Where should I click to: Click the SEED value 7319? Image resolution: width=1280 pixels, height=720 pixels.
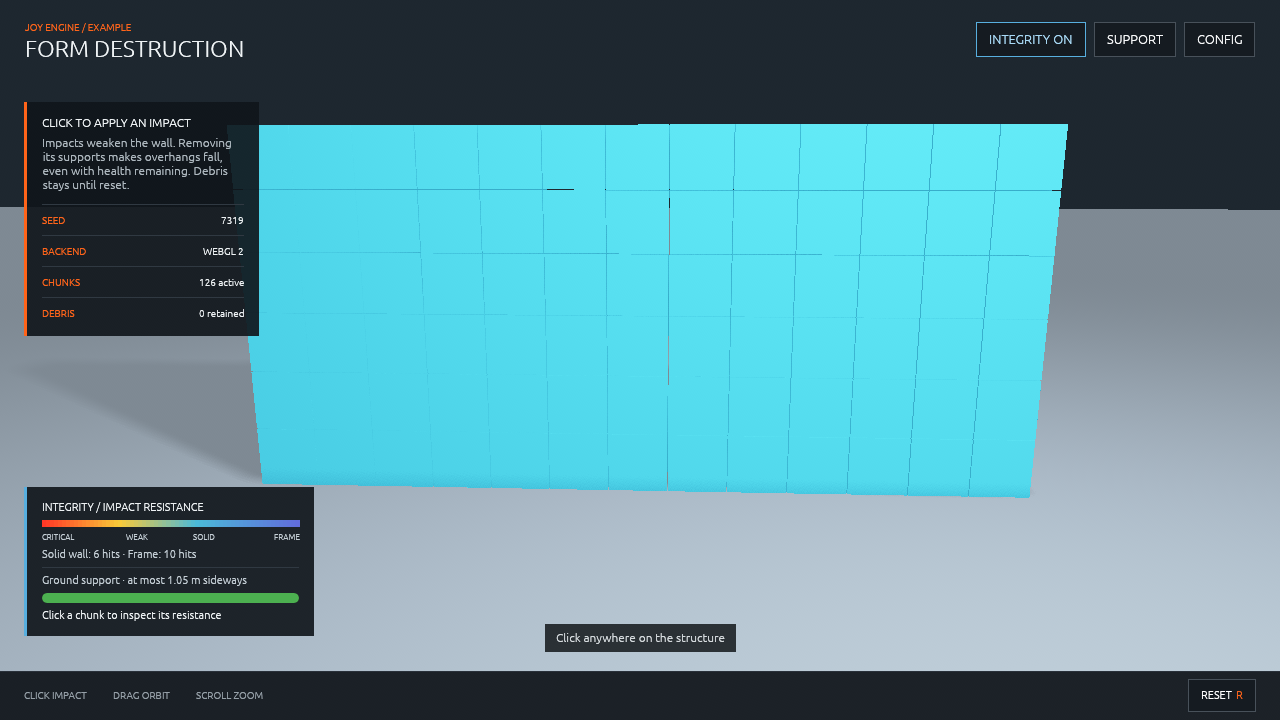click(232, 220)
